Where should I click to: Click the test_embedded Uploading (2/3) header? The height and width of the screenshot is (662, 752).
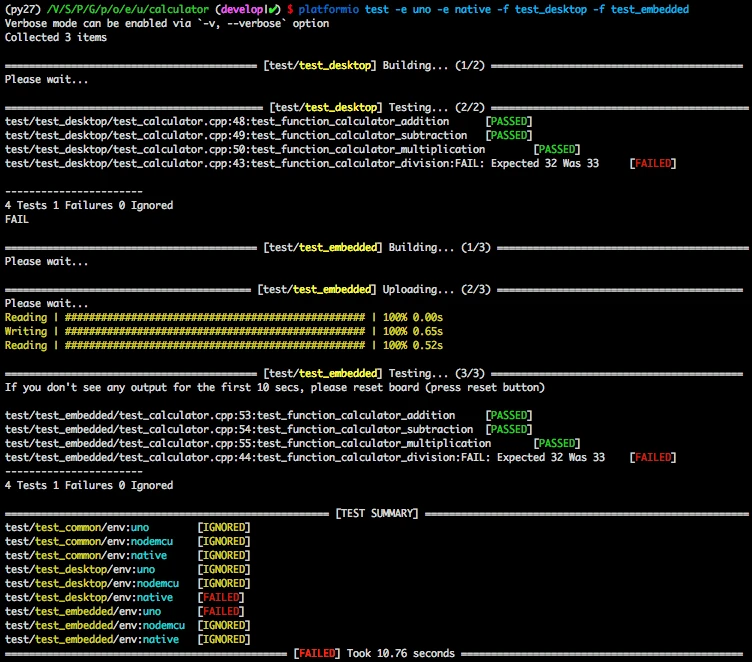coord(373,289)
